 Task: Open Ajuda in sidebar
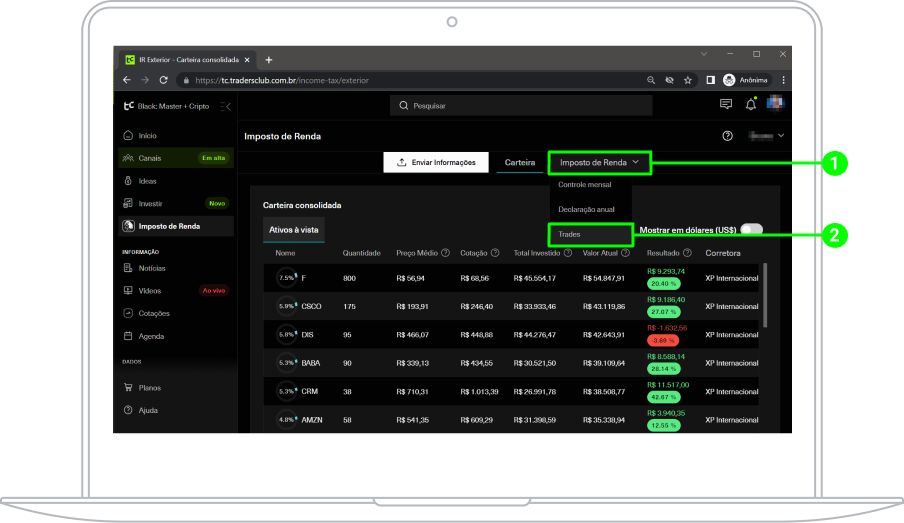[176, 410]
